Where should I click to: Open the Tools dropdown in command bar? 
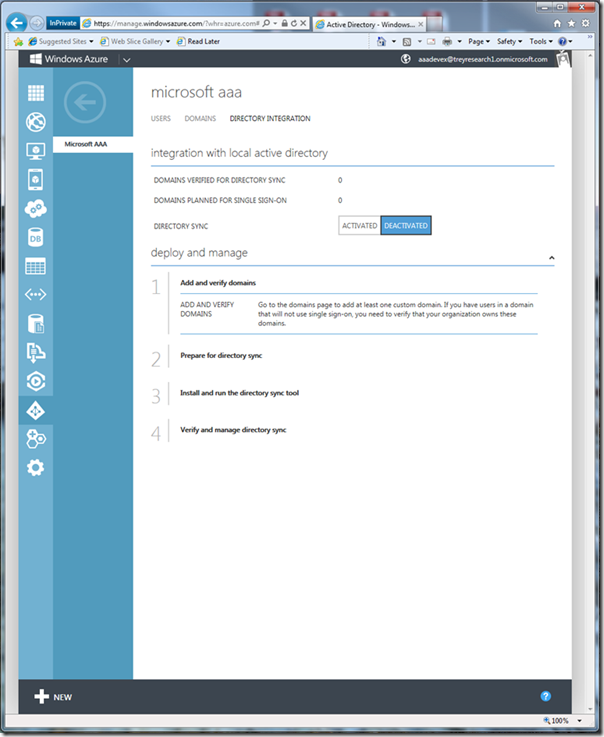(541, 41)
